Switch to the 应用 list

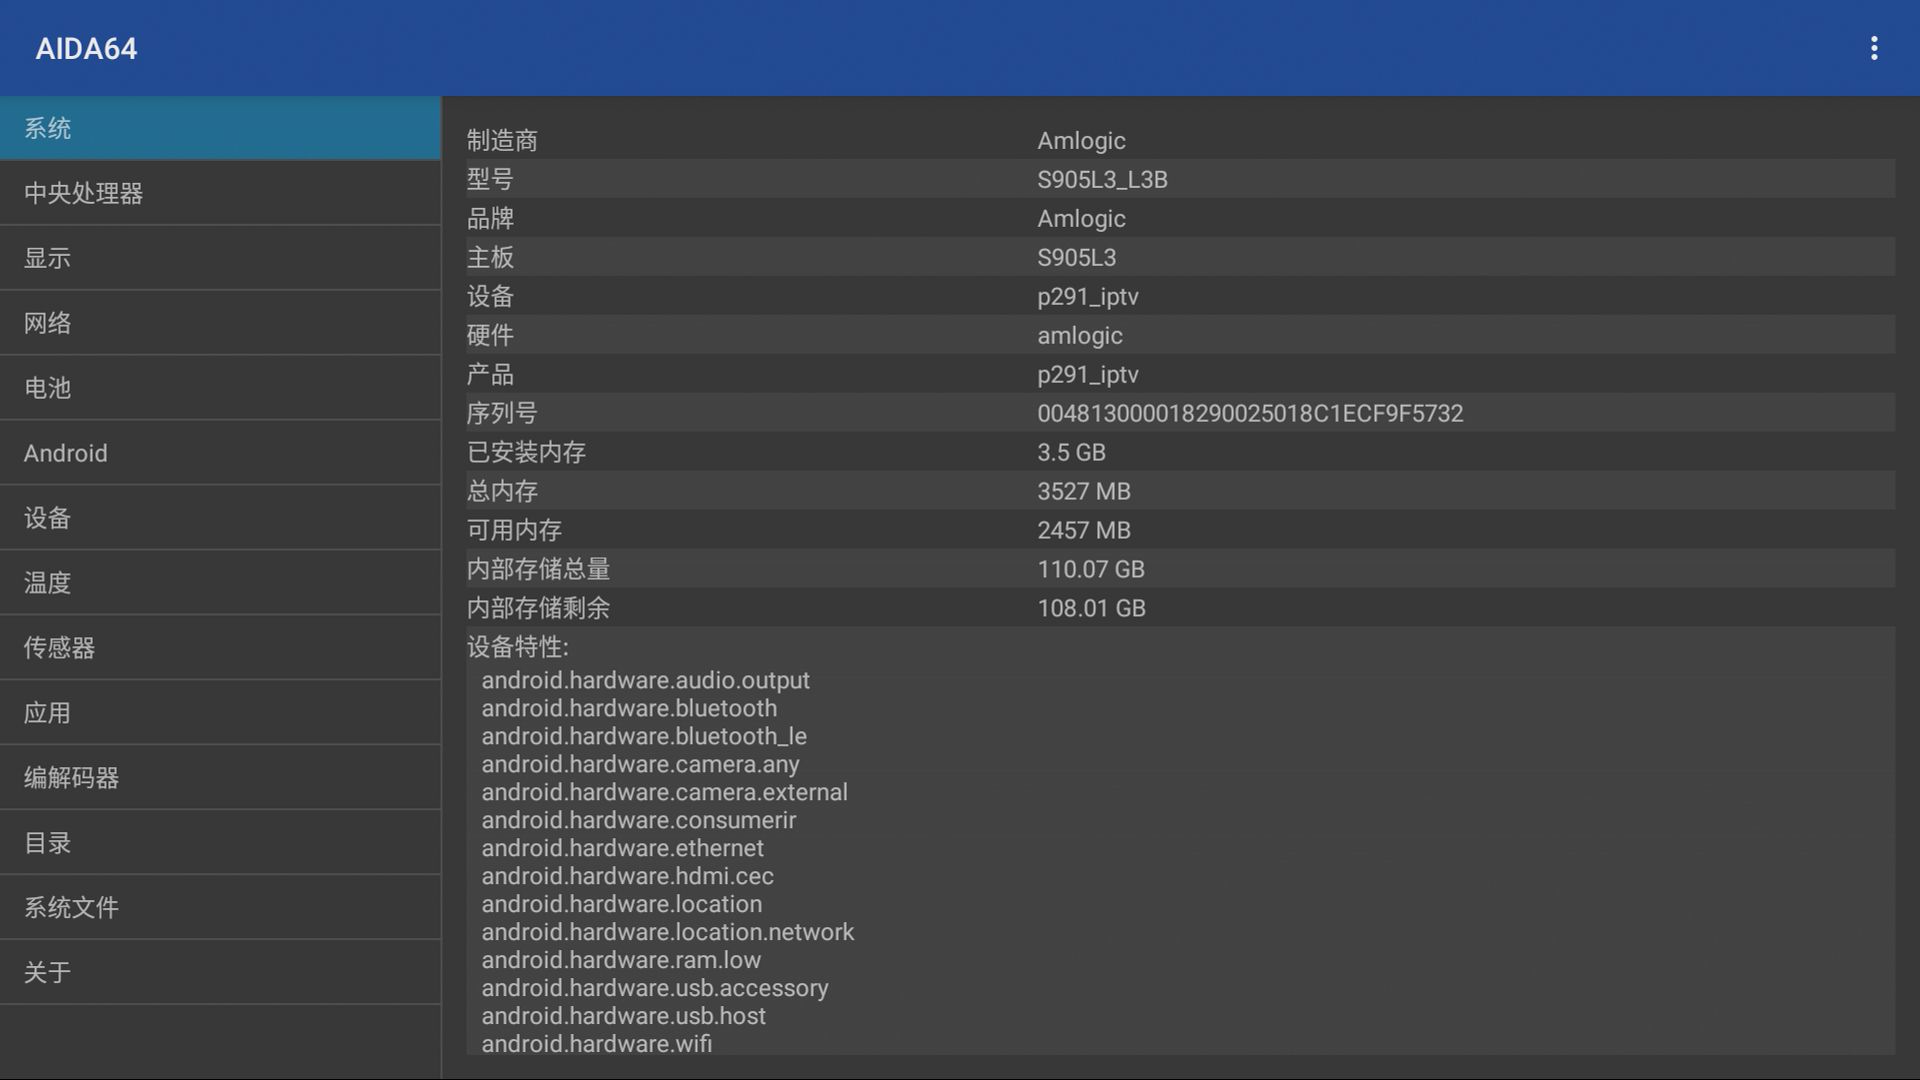pyautogui.click(x=220, y=713)
